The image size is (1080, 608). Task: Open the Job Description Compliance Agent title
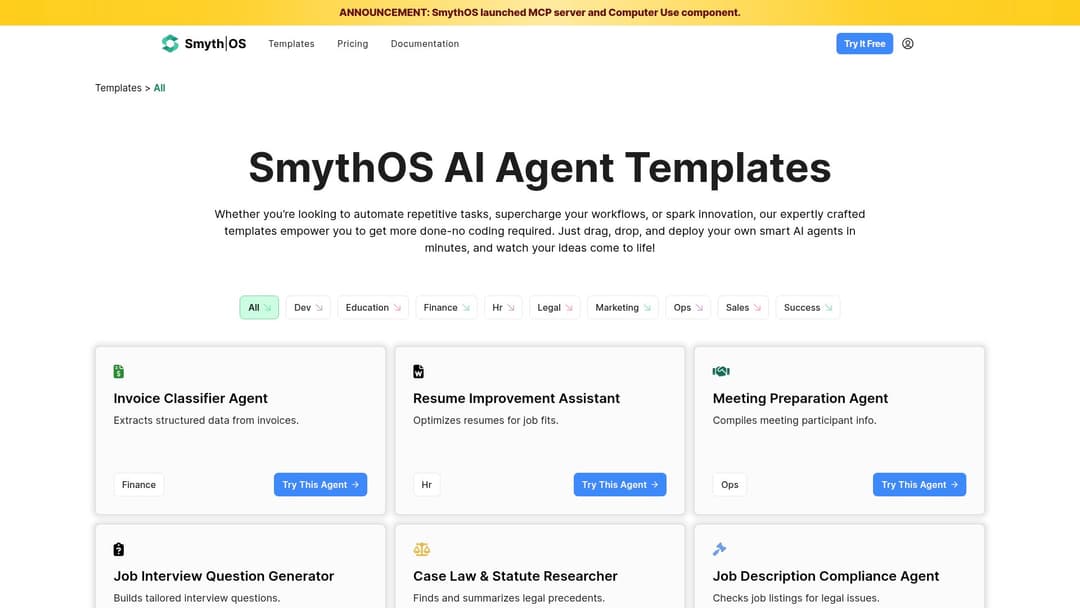coord(825,576)
